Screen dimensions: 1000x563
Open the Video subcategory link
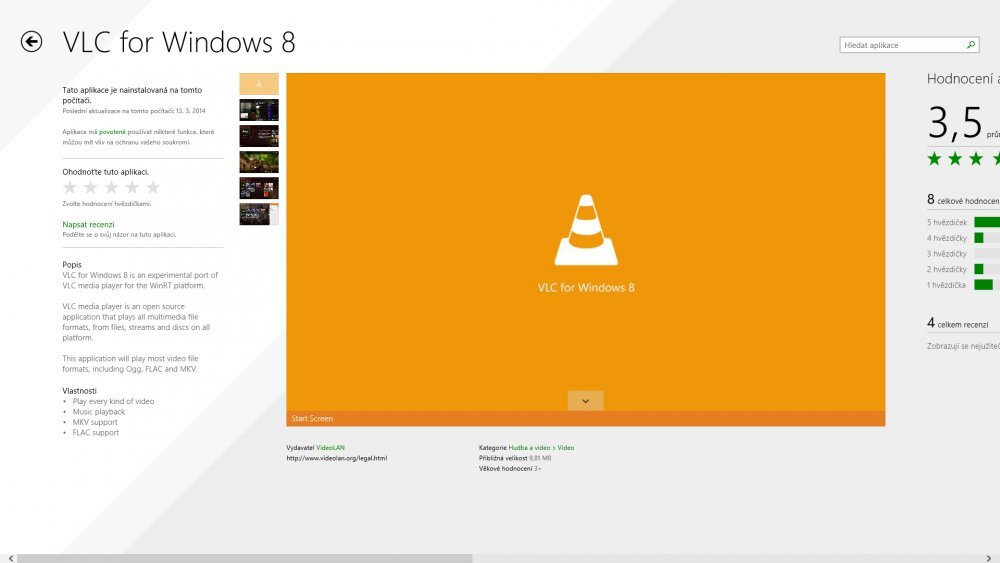566,448
